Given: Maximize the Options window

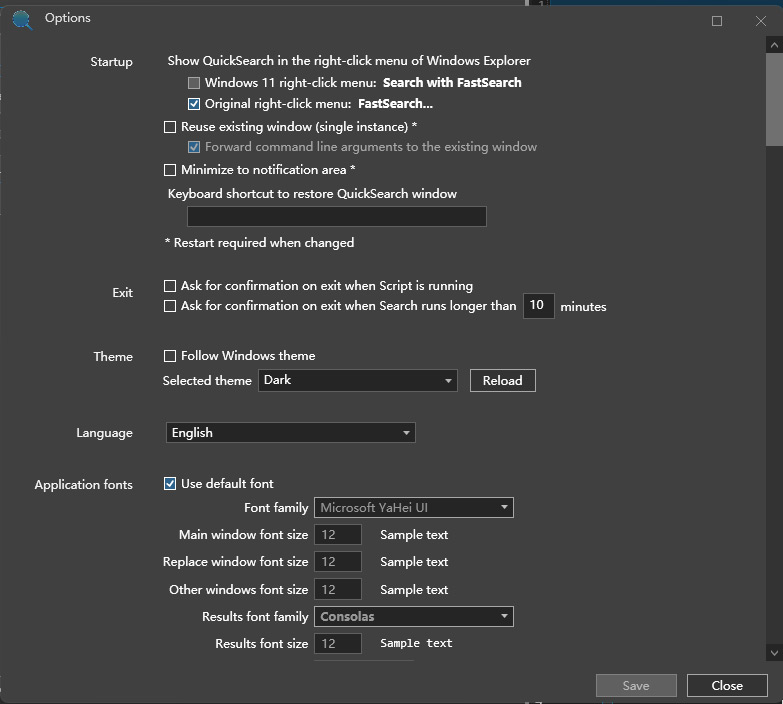Looking at the screenshot, I should (x=717, y=21).
